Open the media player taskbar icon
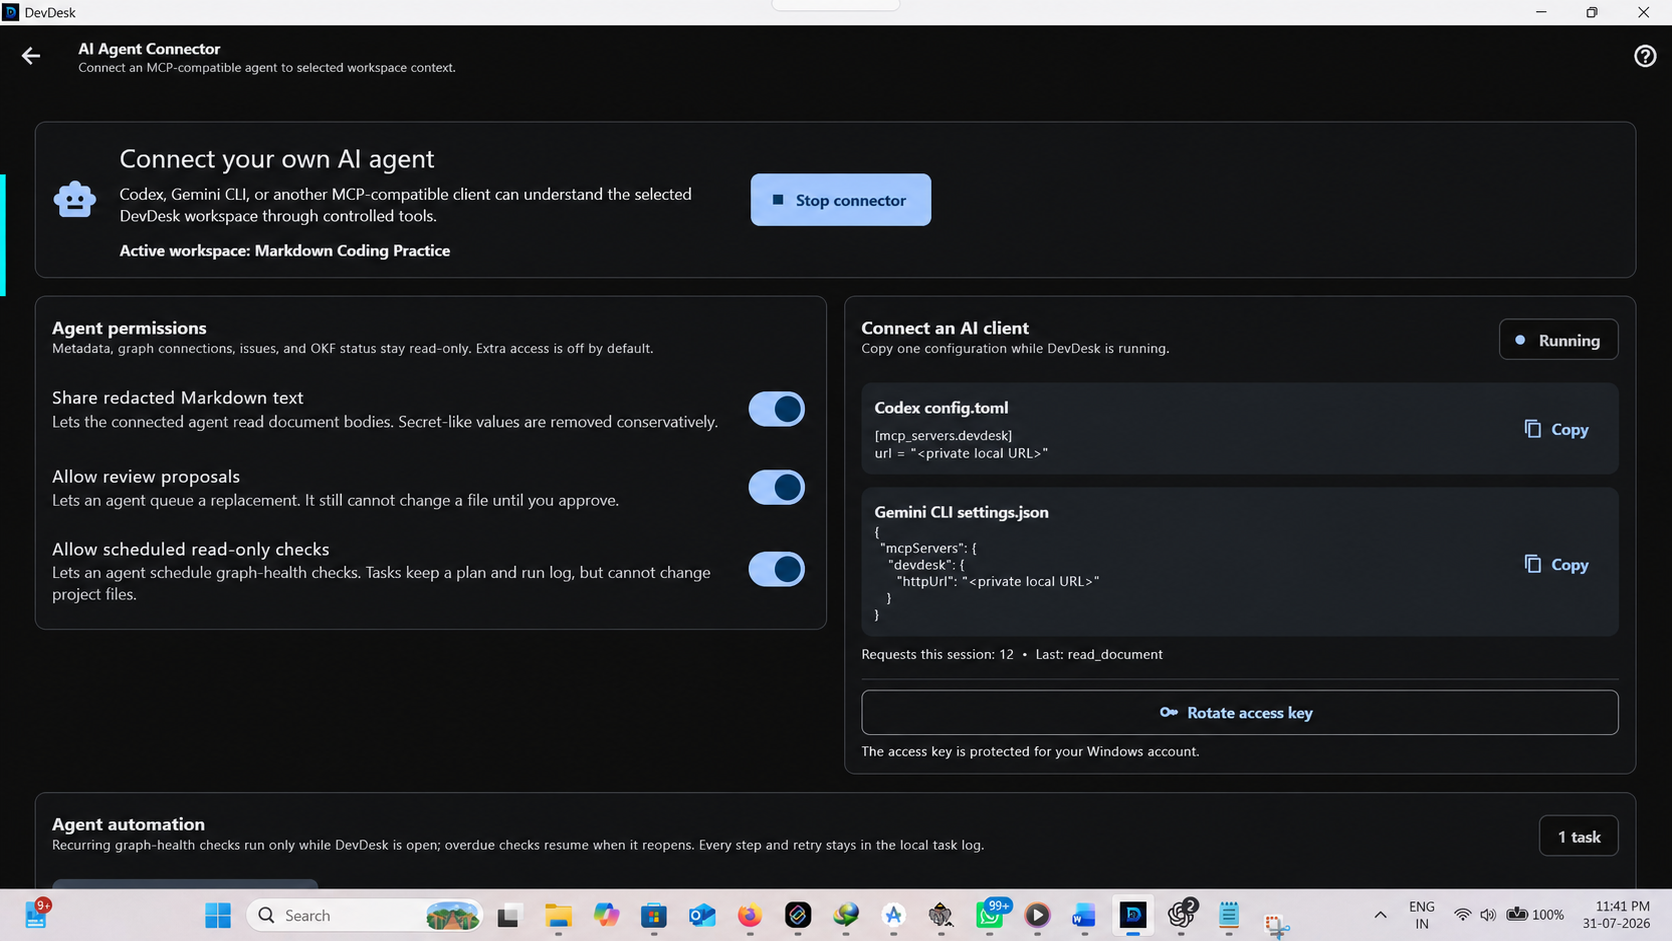Image resolution: width=1672 pixels, height=941 pixels. pyautogui.click(x=1037, y=915)
